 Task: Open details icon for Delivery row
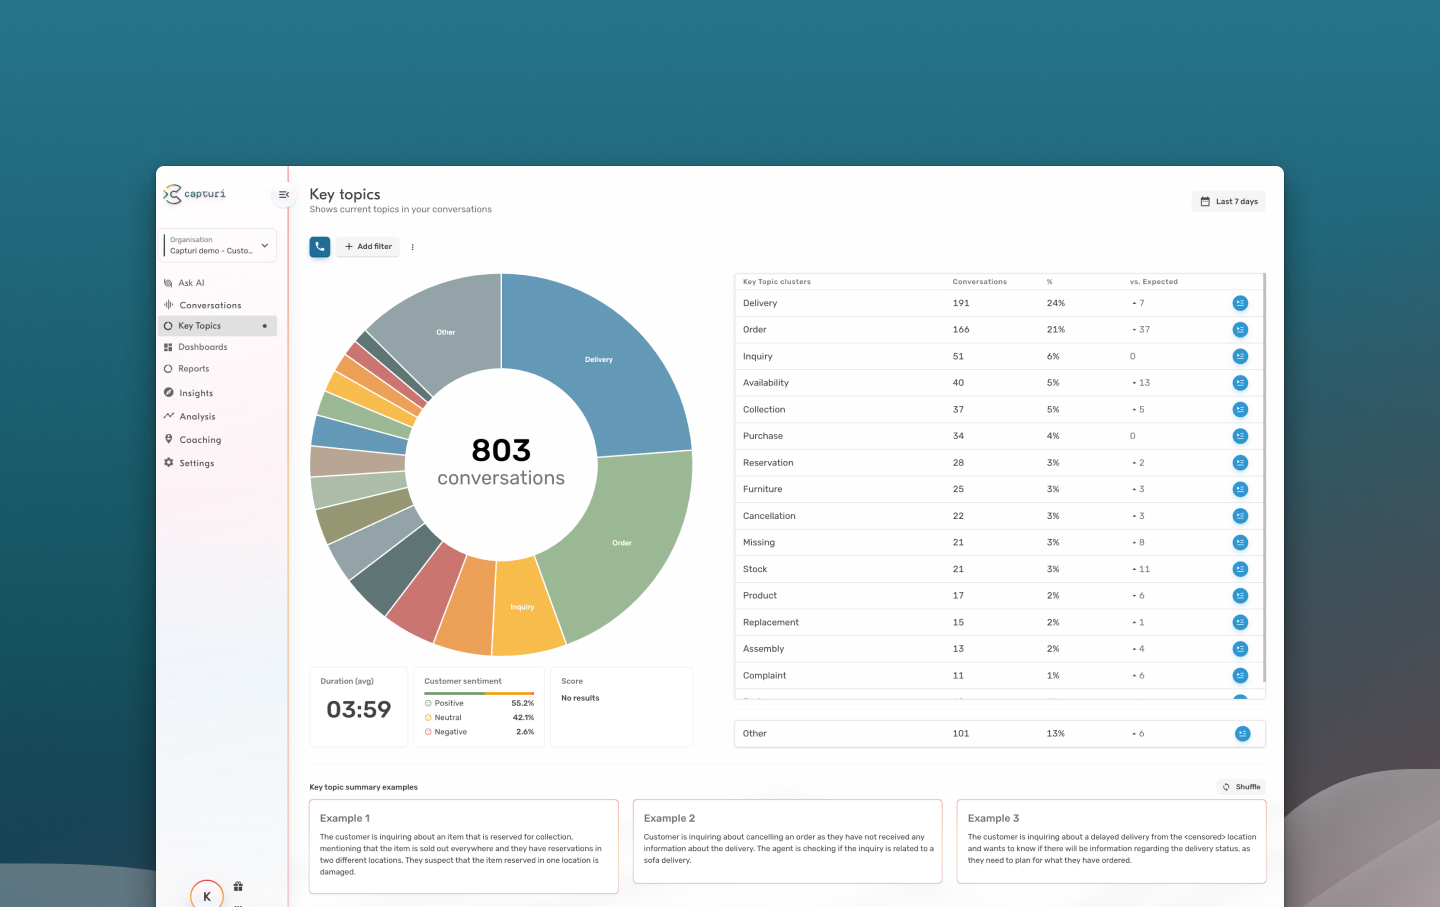coord(1240,303)
